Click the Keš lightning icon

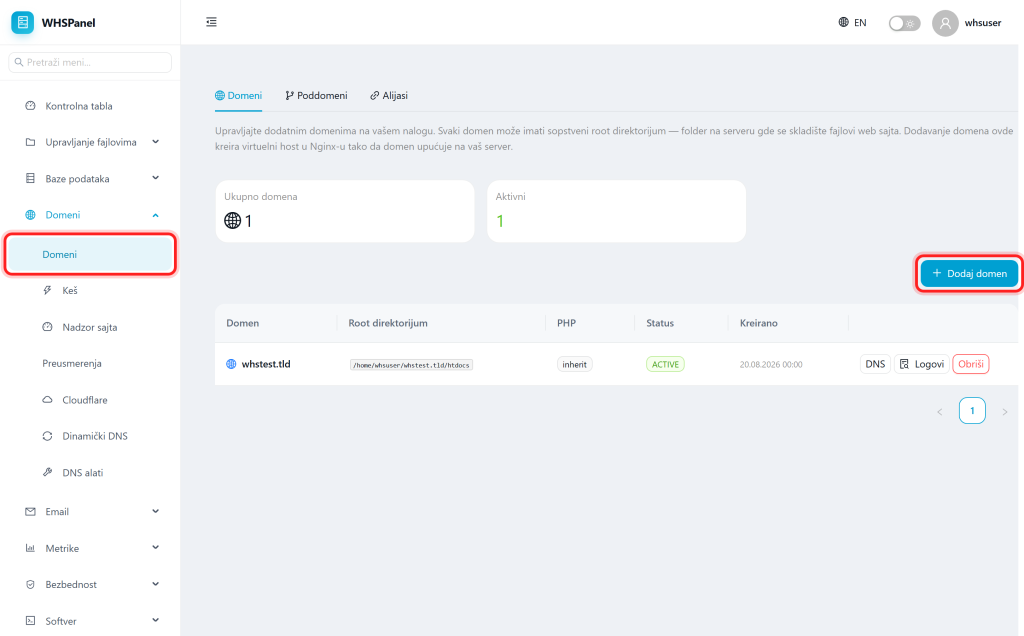pyautogui.click(x=47, y=291)
